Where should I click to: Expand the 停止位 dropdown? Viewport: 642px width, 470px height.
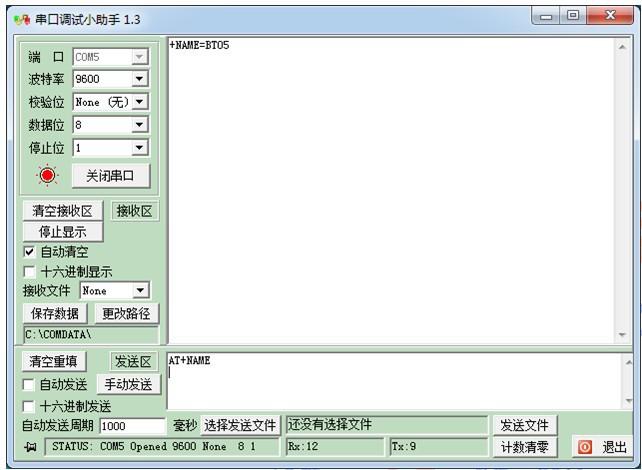pyautogui.click(x=140, y=147)
